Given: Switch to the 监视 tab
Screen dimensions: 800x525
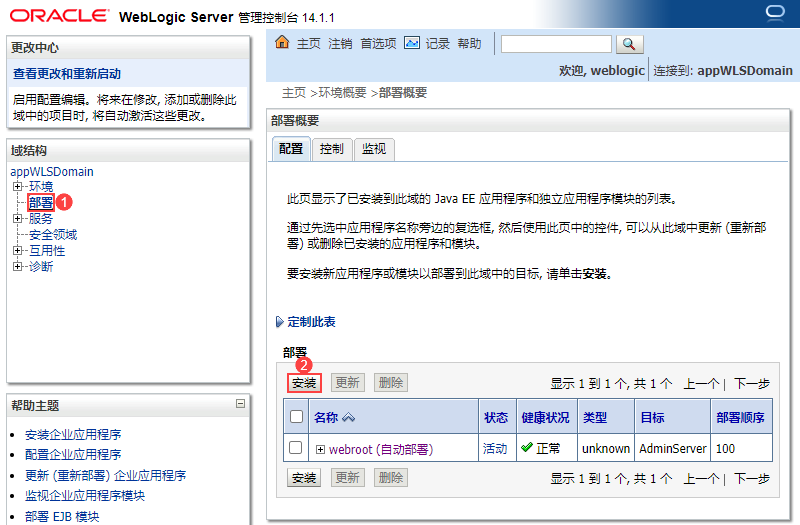Looking at the screenshot, I should click(374, 149).
